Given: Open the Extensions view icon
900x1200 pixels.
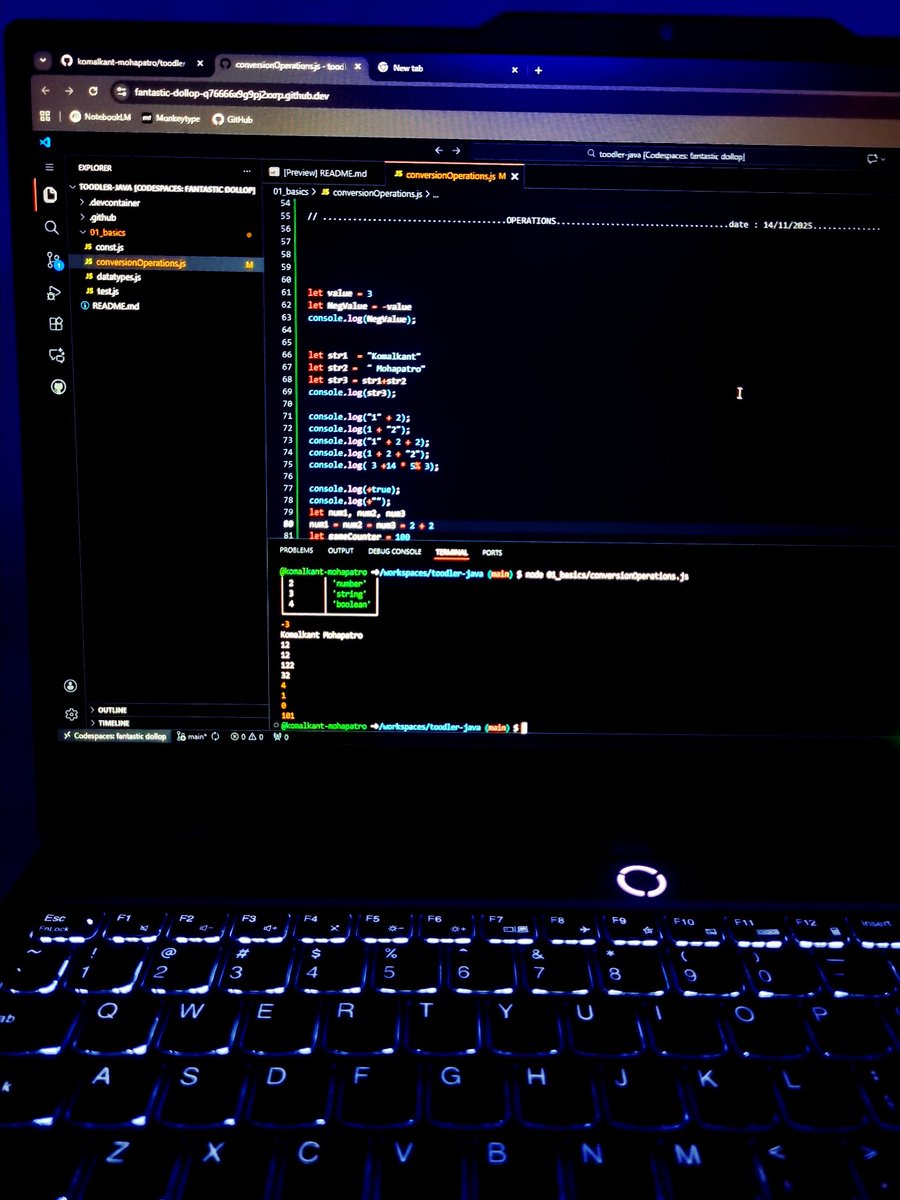Looking at the screenshot, I should tap(55, 324).
